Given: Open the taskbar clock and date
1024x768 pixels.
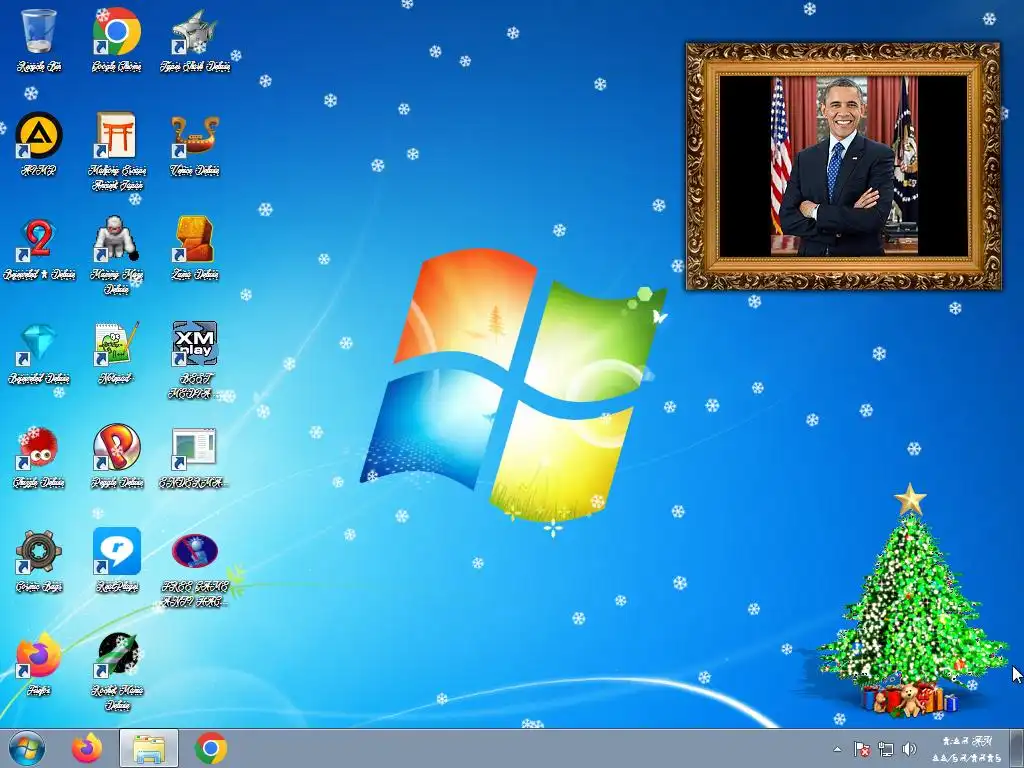Looking at the screenshot, I should pos(968,749).
